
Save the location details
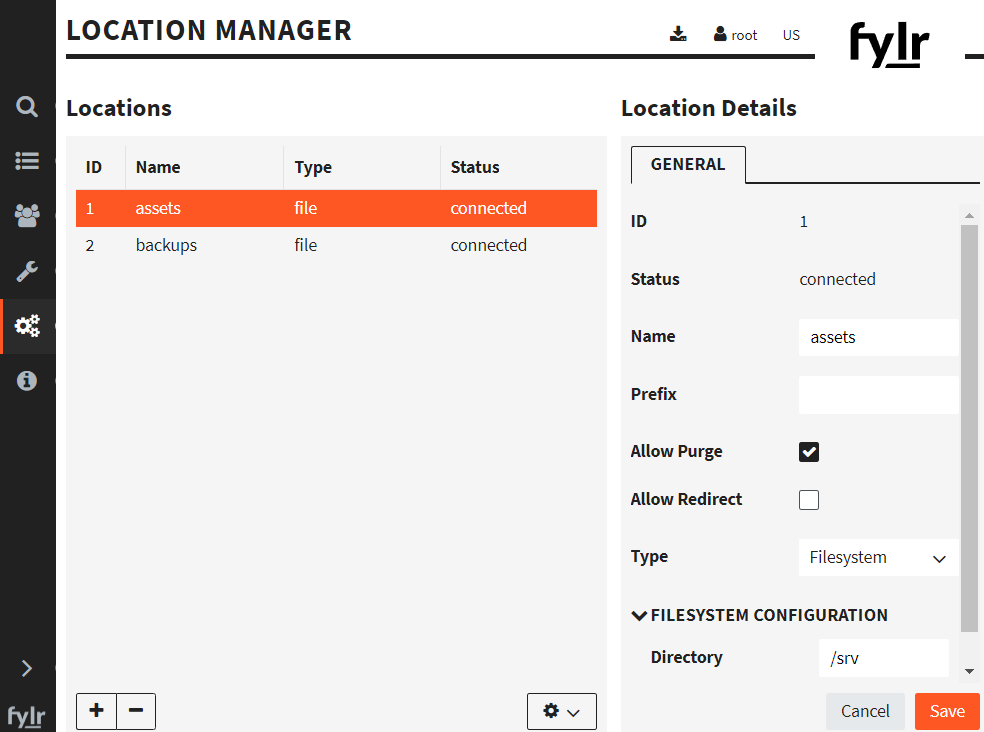point(946,711)
